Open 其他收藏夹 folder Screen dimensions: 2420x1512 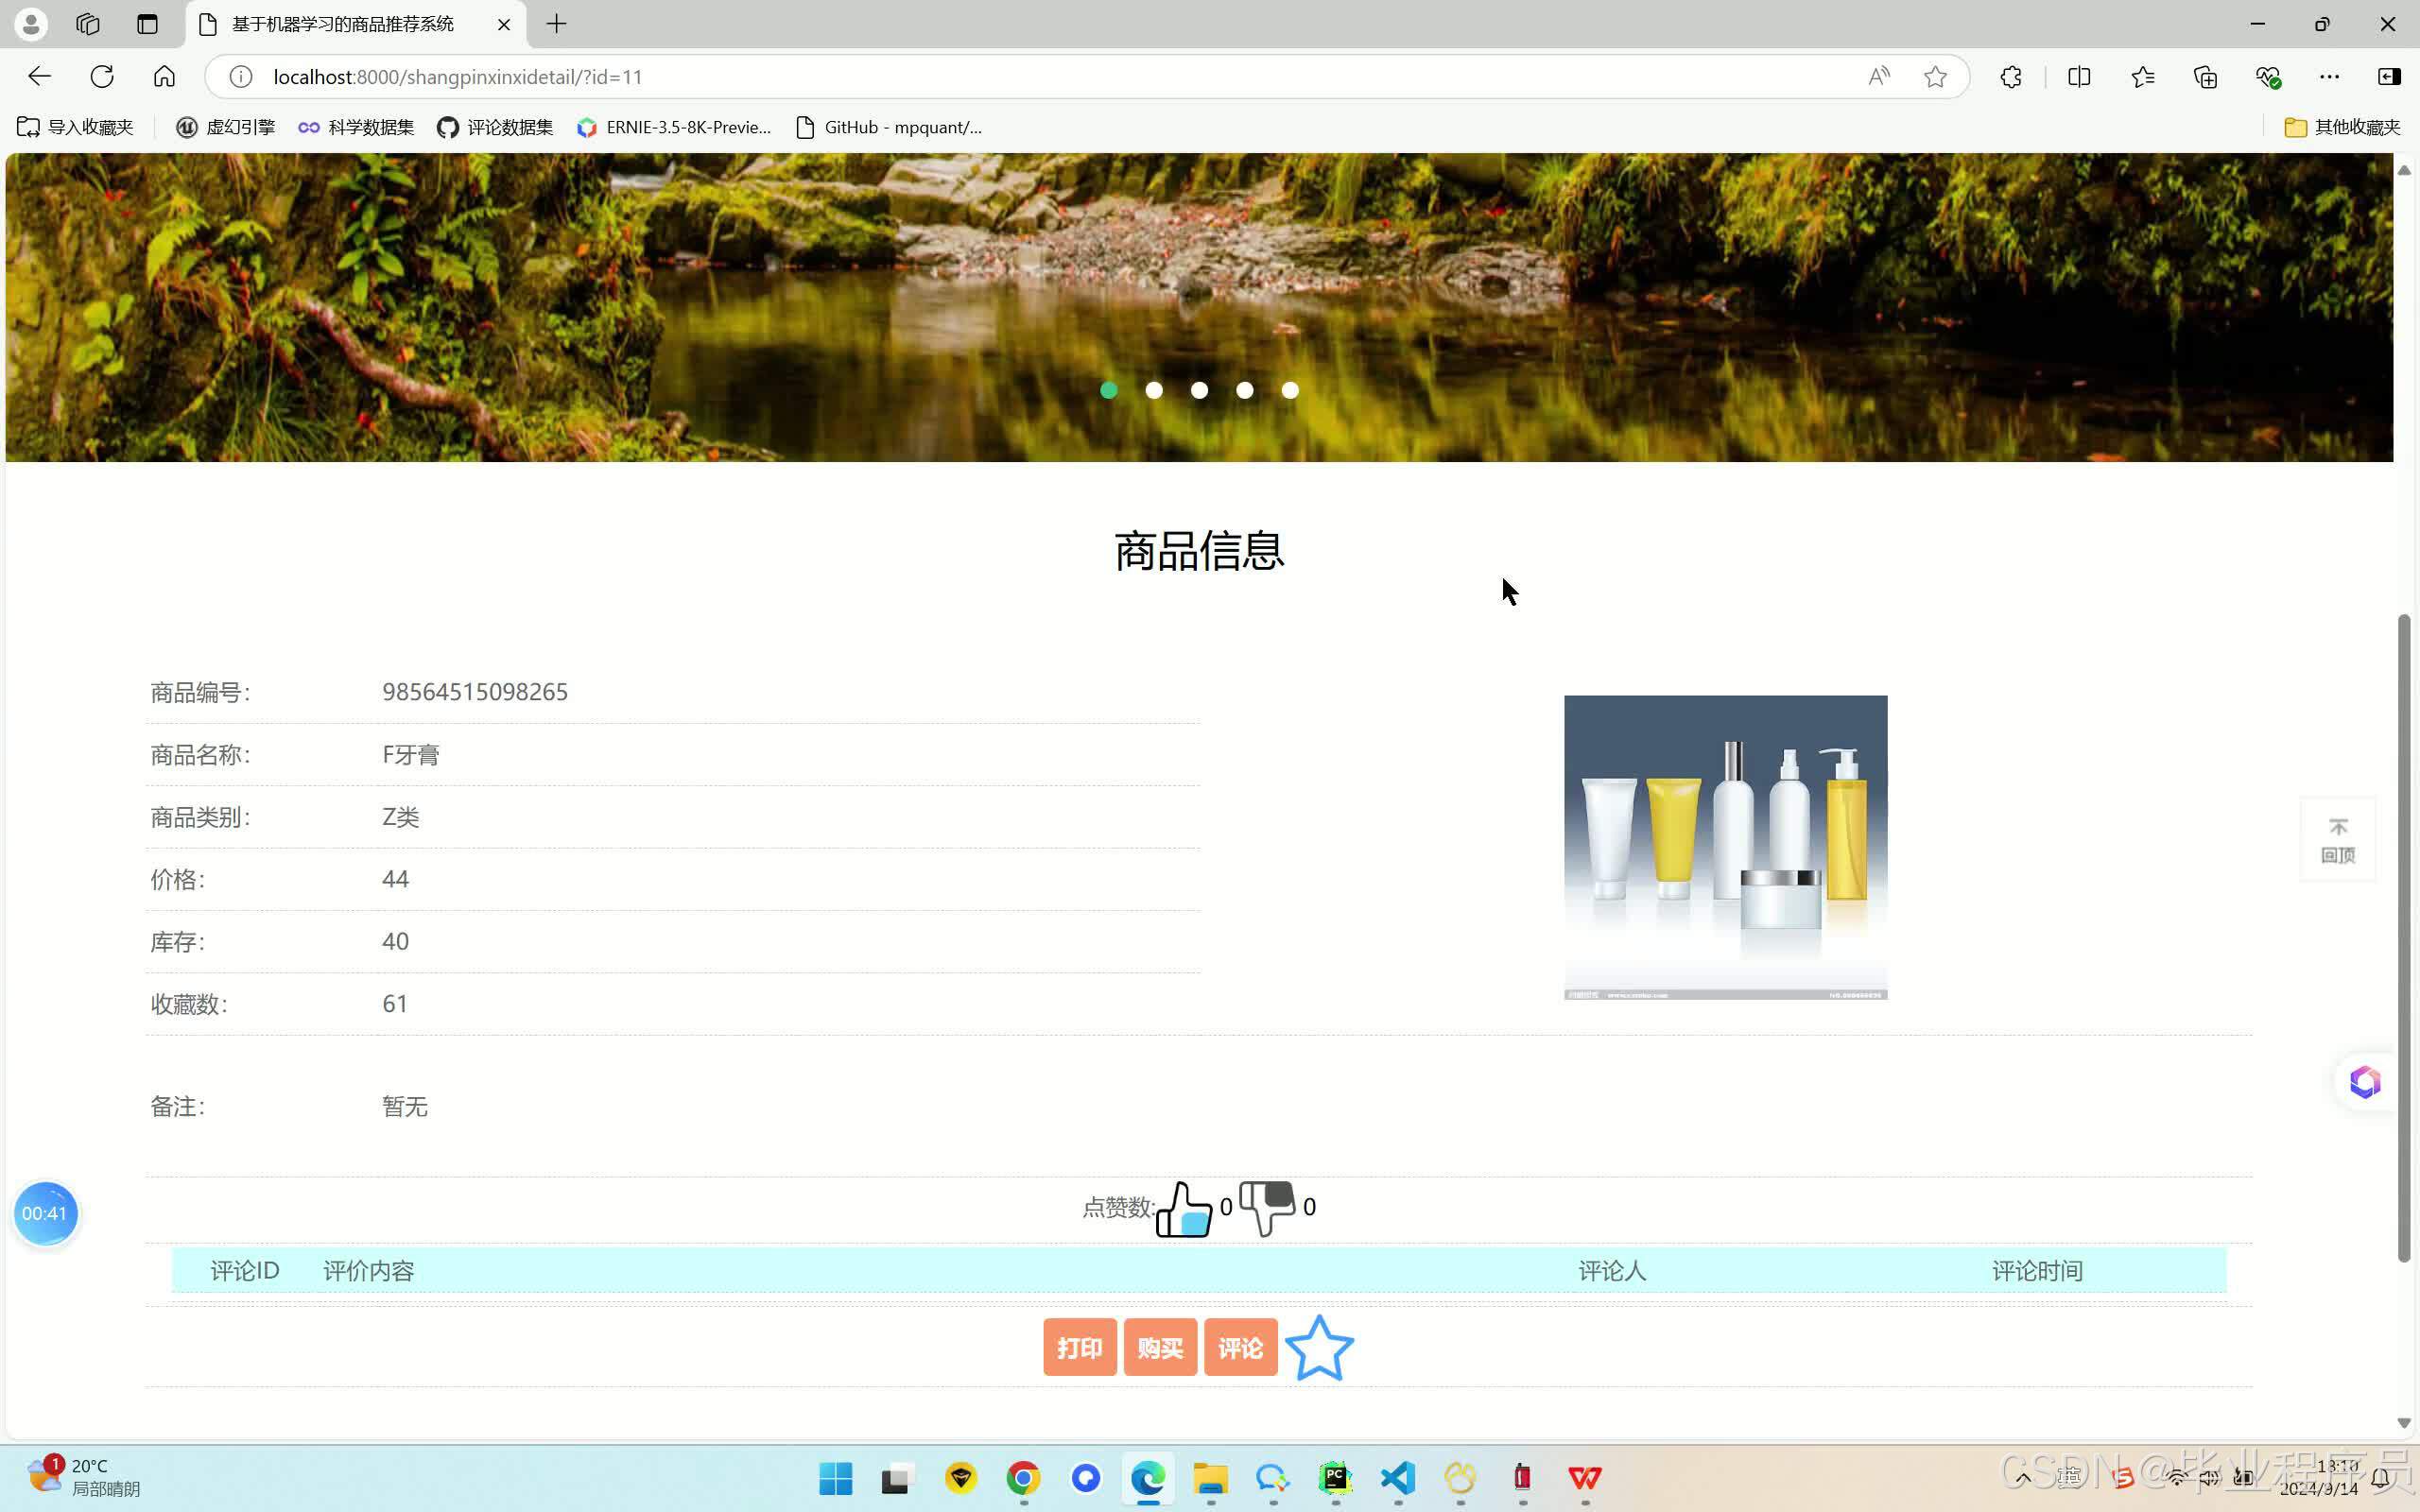2342,127
